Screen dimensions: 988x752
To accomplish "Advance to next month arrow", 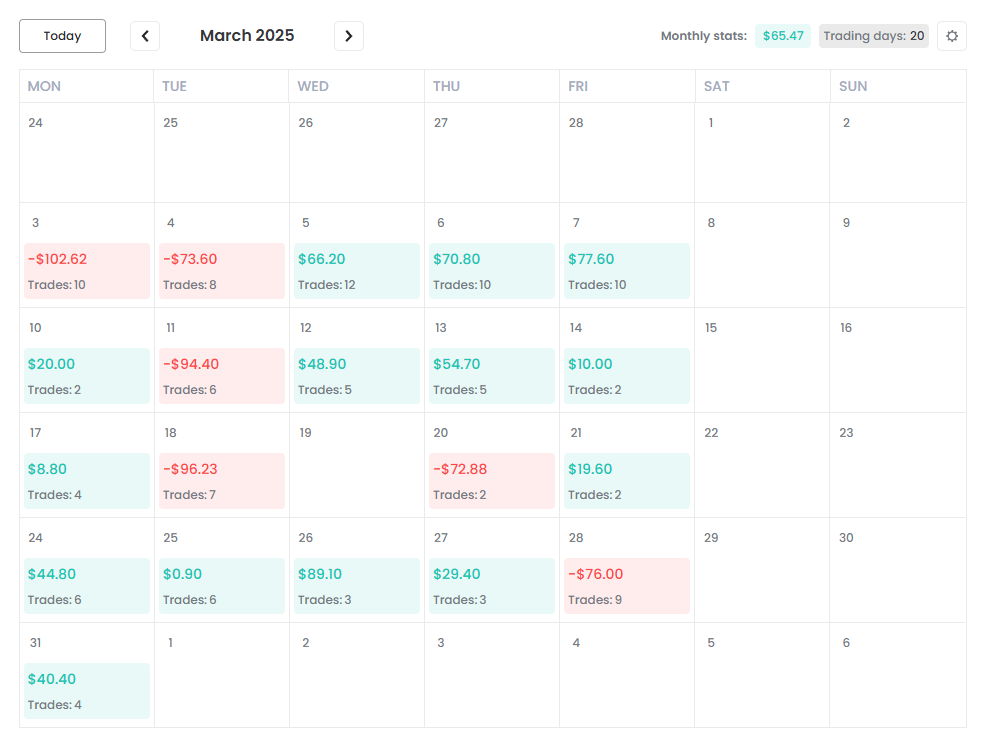I will point(348,36).
